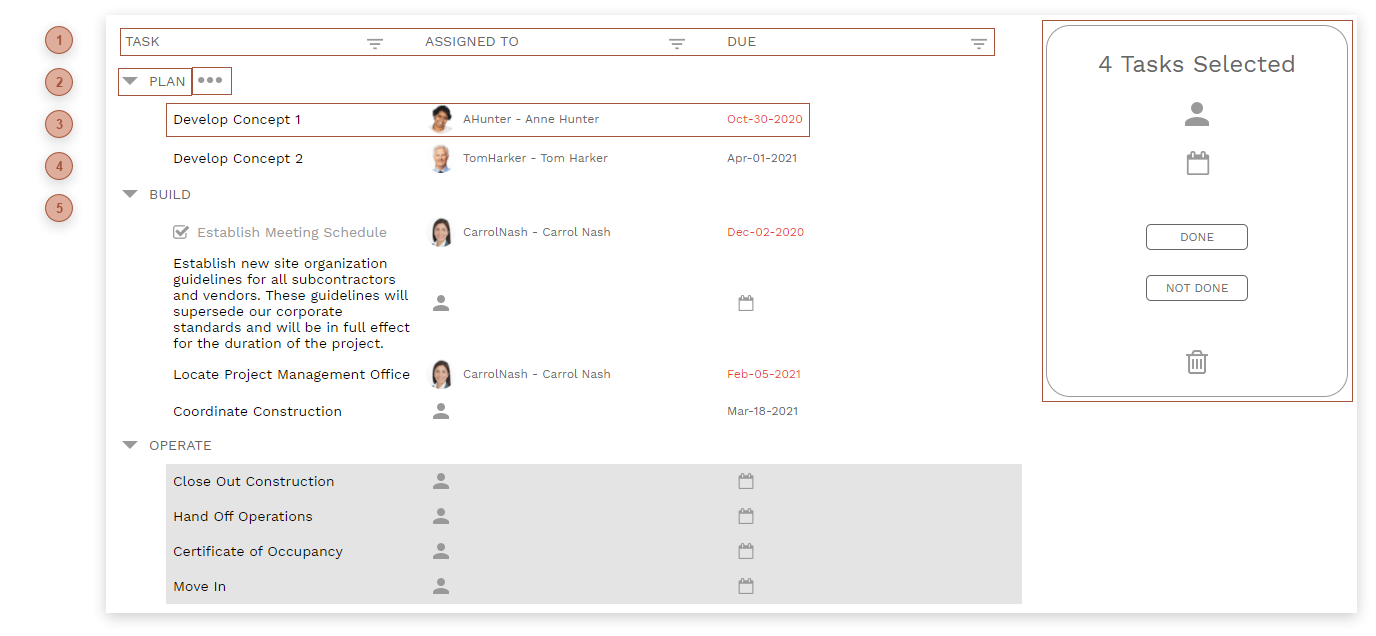The width and height of the screenshot is (1376, 636).
Task: Click the ellipsis options icon beside PLAN
Action: (x=211, y=80)
